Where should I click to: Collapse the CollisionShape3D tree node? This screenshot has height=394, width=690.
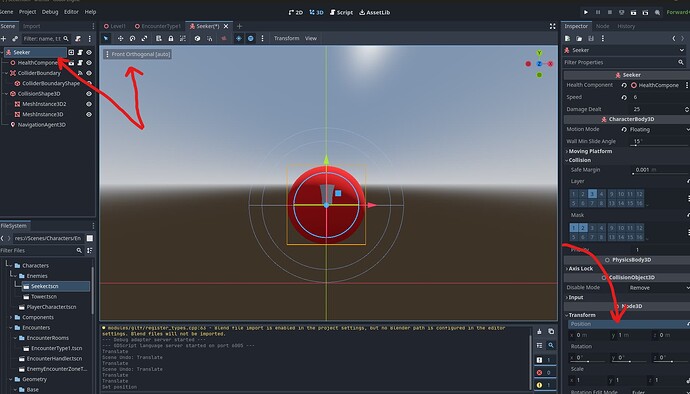(x=6, y=93)
